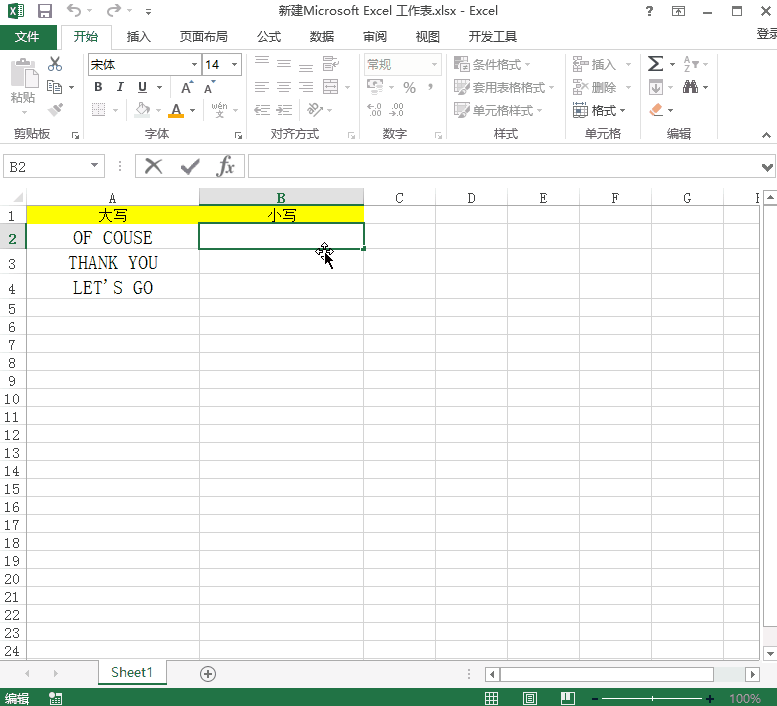777x706 pixels.
Task: Click the macro recording icon in status bar
Action: tap(56, 699)
